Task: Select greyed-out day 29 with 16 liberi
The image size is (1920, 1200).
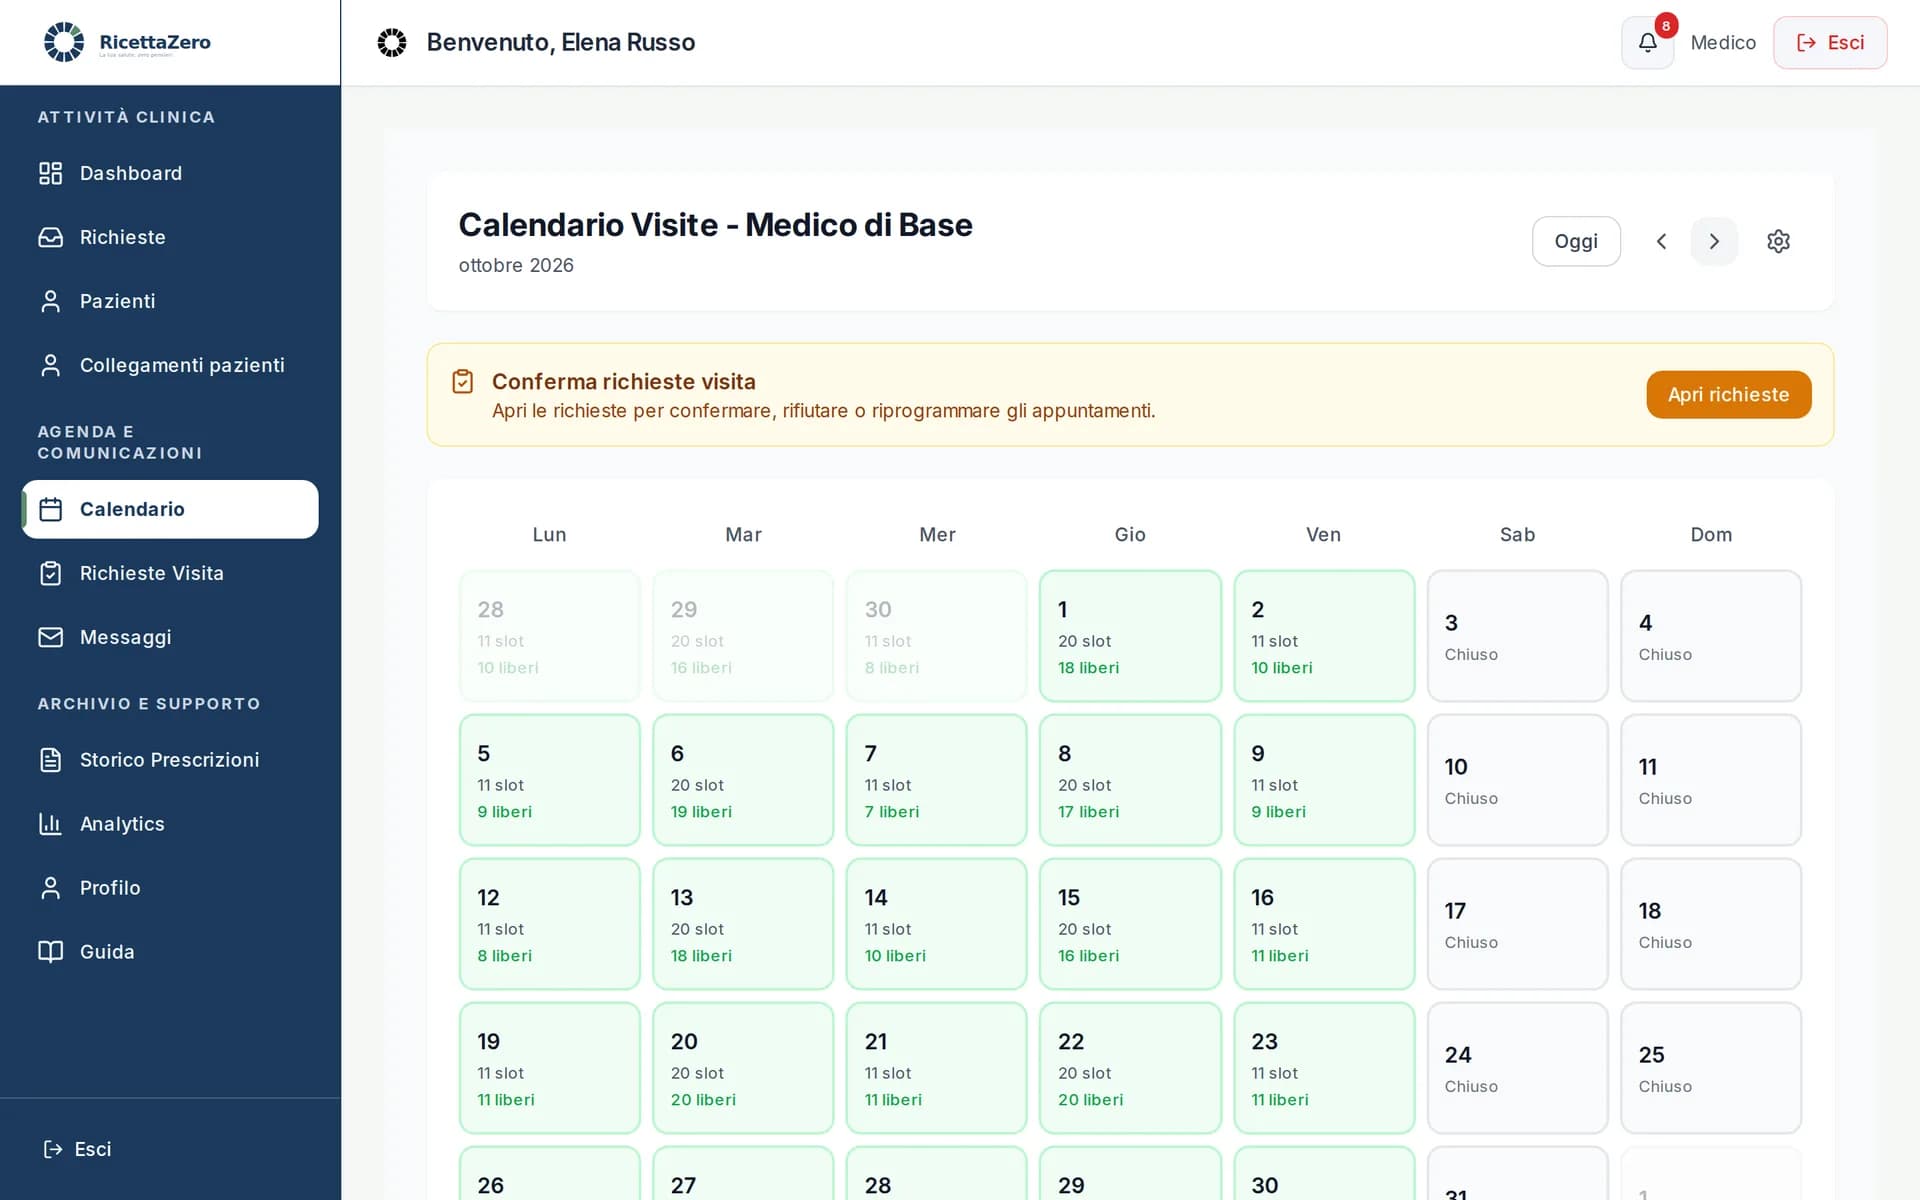Action: click(x=743, y=636)
